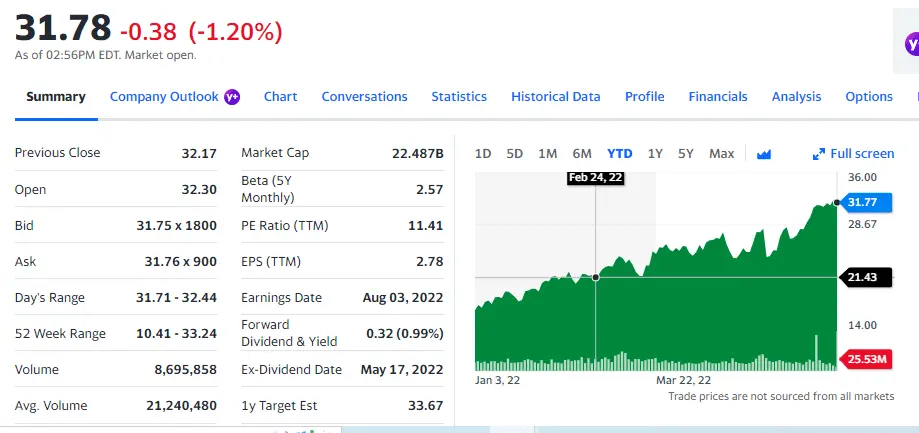The image size is (919, 433).
Task: Switch the chart type using the area-chart icon
Action: [x=765, y=154]
